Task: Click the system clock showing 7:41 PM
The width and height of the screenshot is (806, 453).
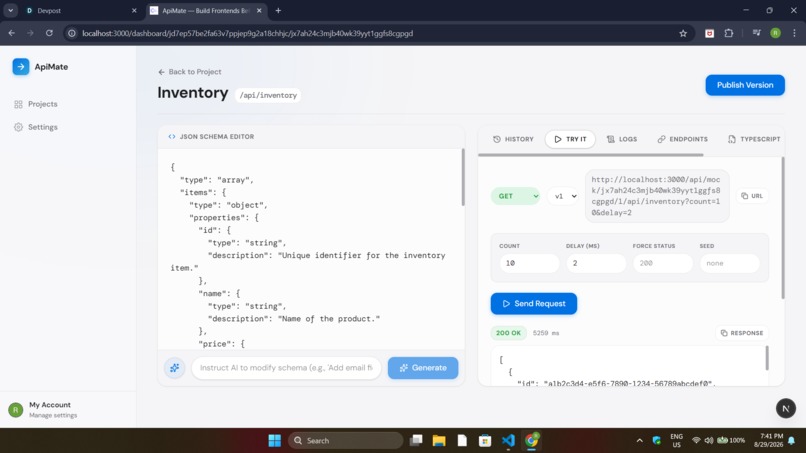Action: pos(768,441)
